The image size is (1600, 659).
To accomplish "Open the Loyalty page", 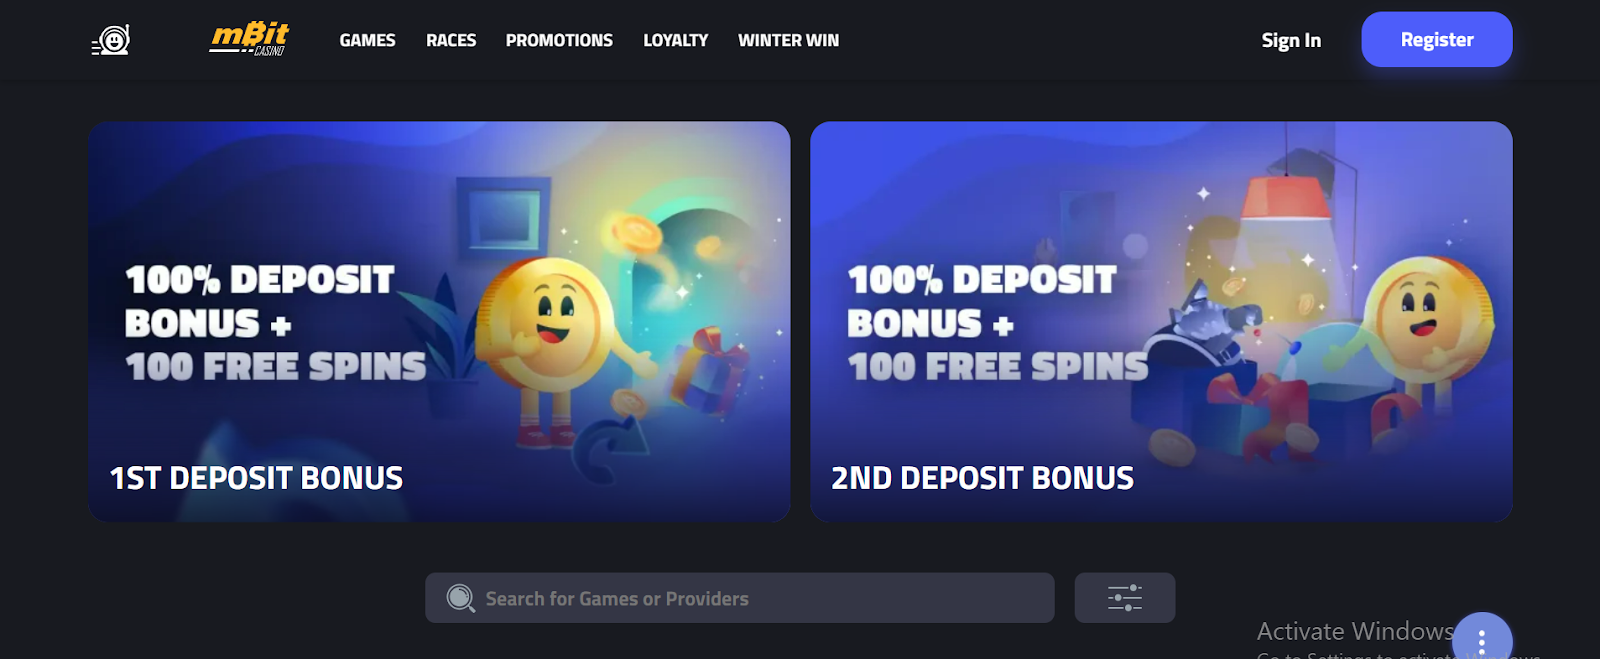I will 675,40.
